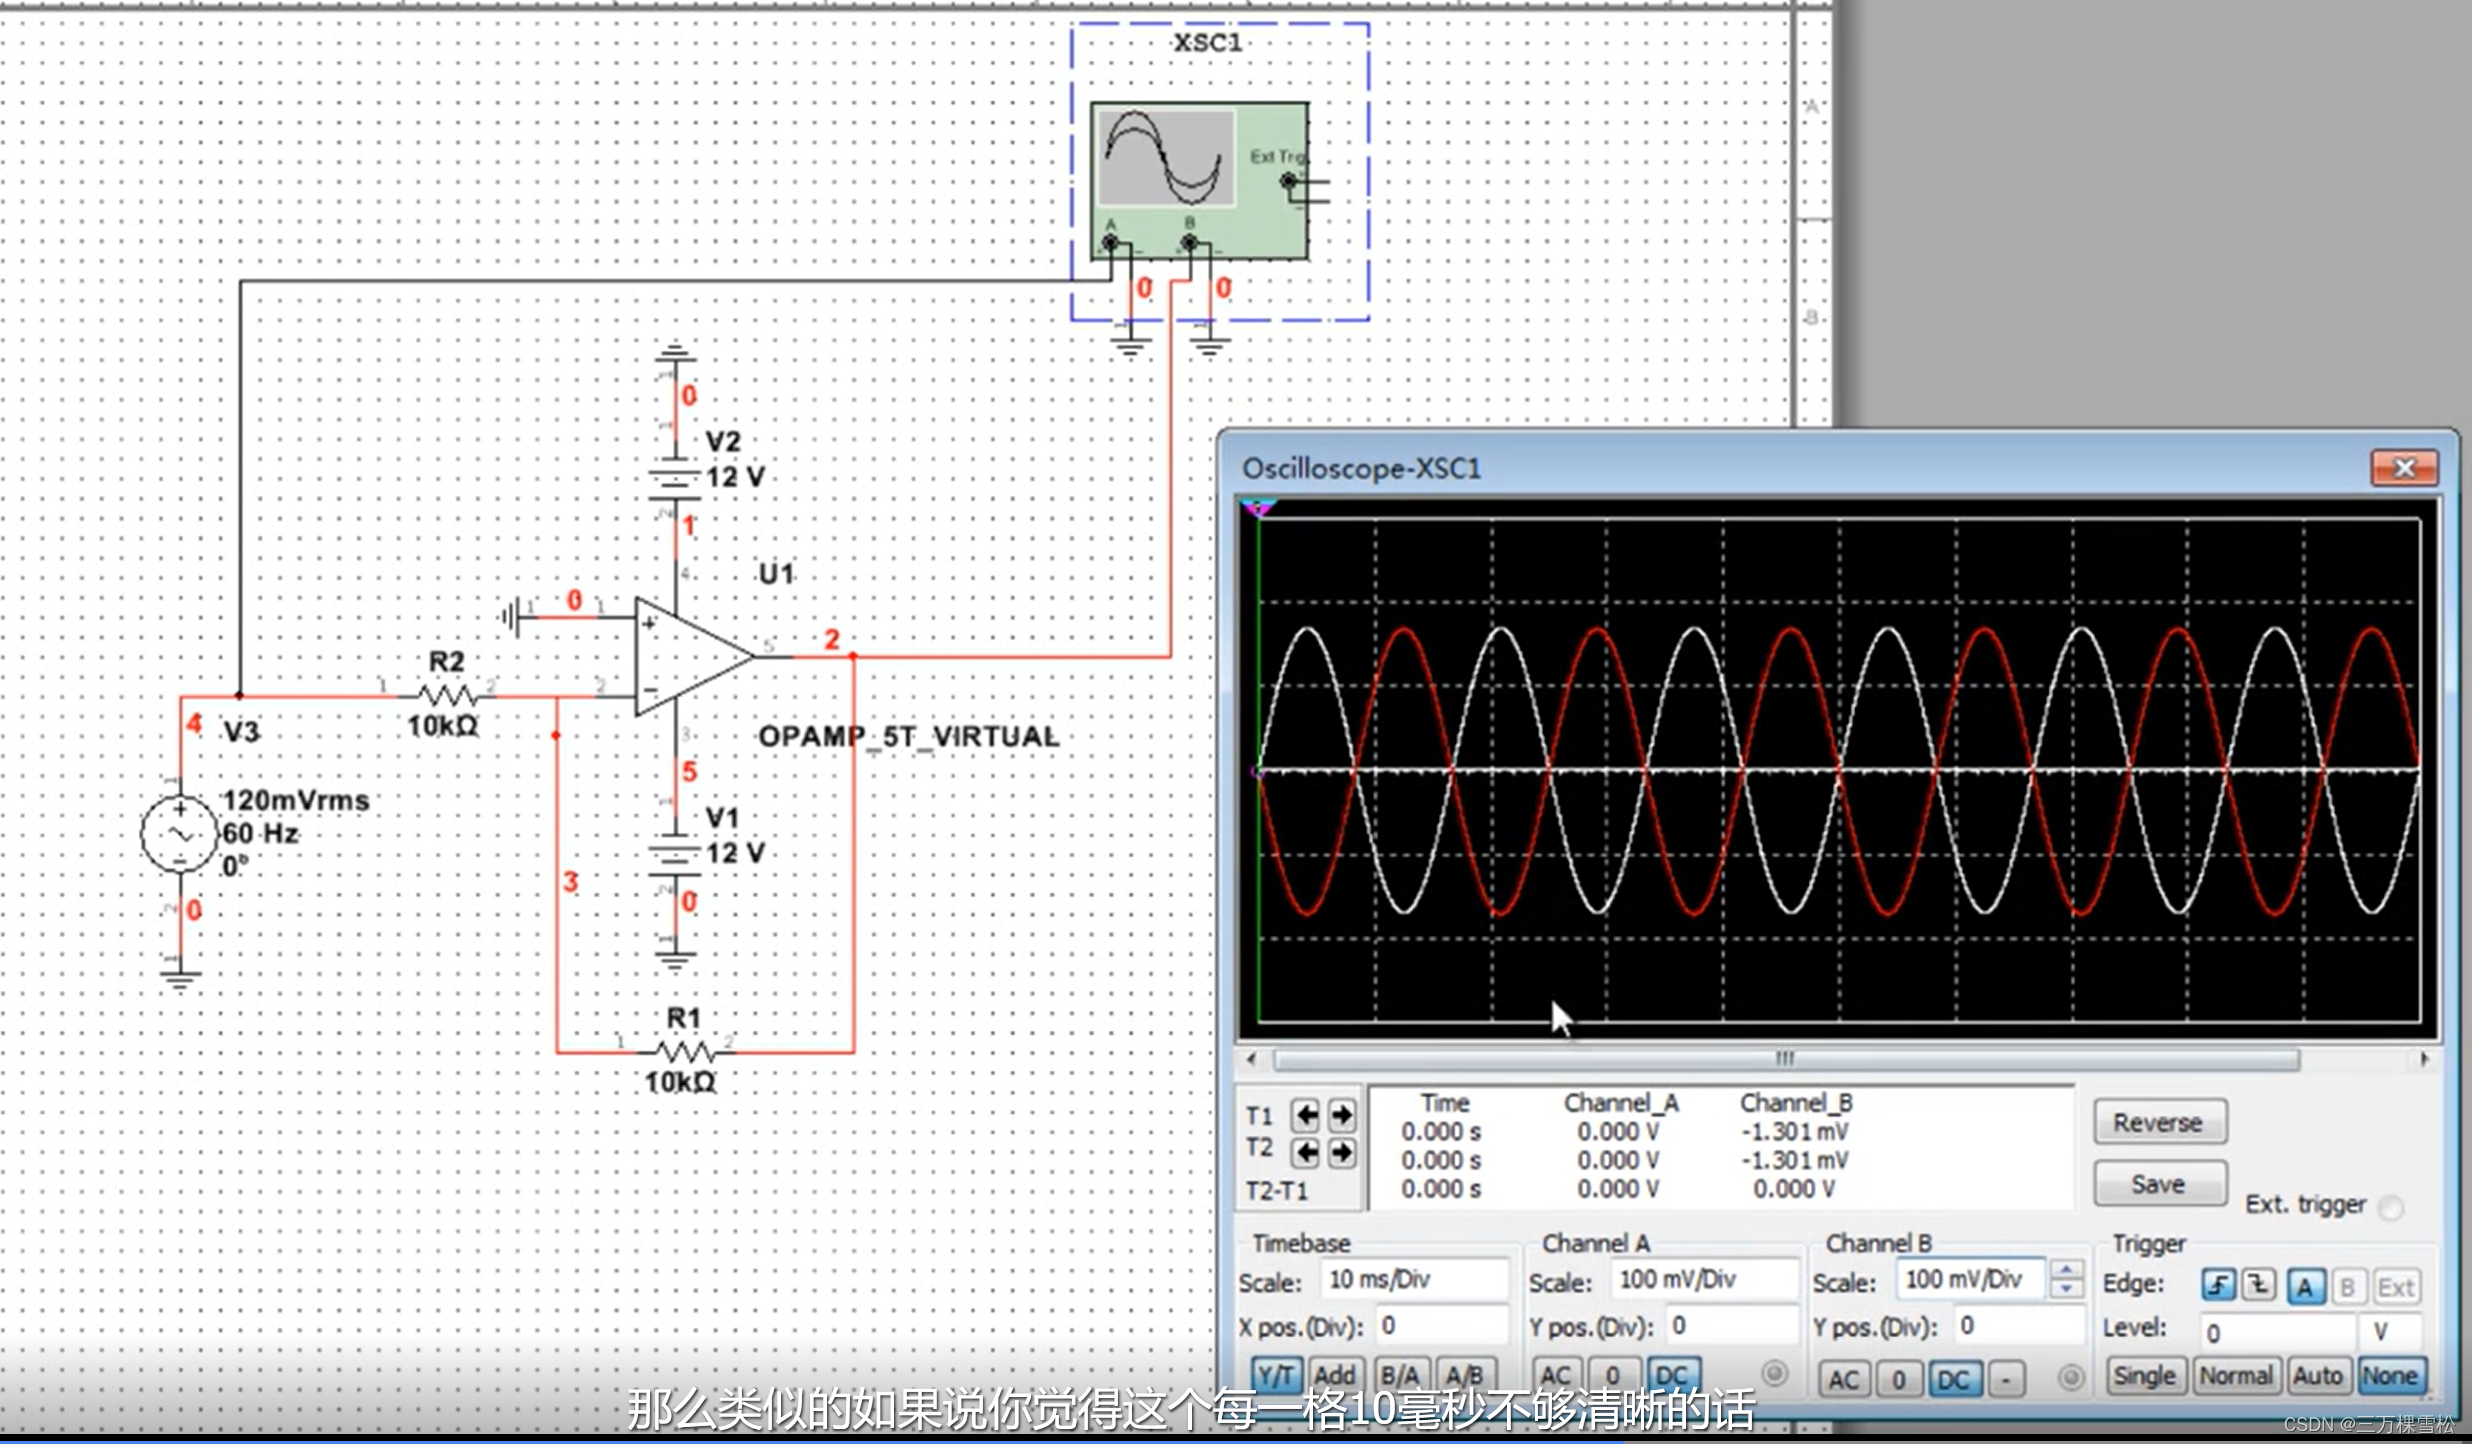
Task: Move cursor T2 right with arrow
Action: point(1341,1152)
